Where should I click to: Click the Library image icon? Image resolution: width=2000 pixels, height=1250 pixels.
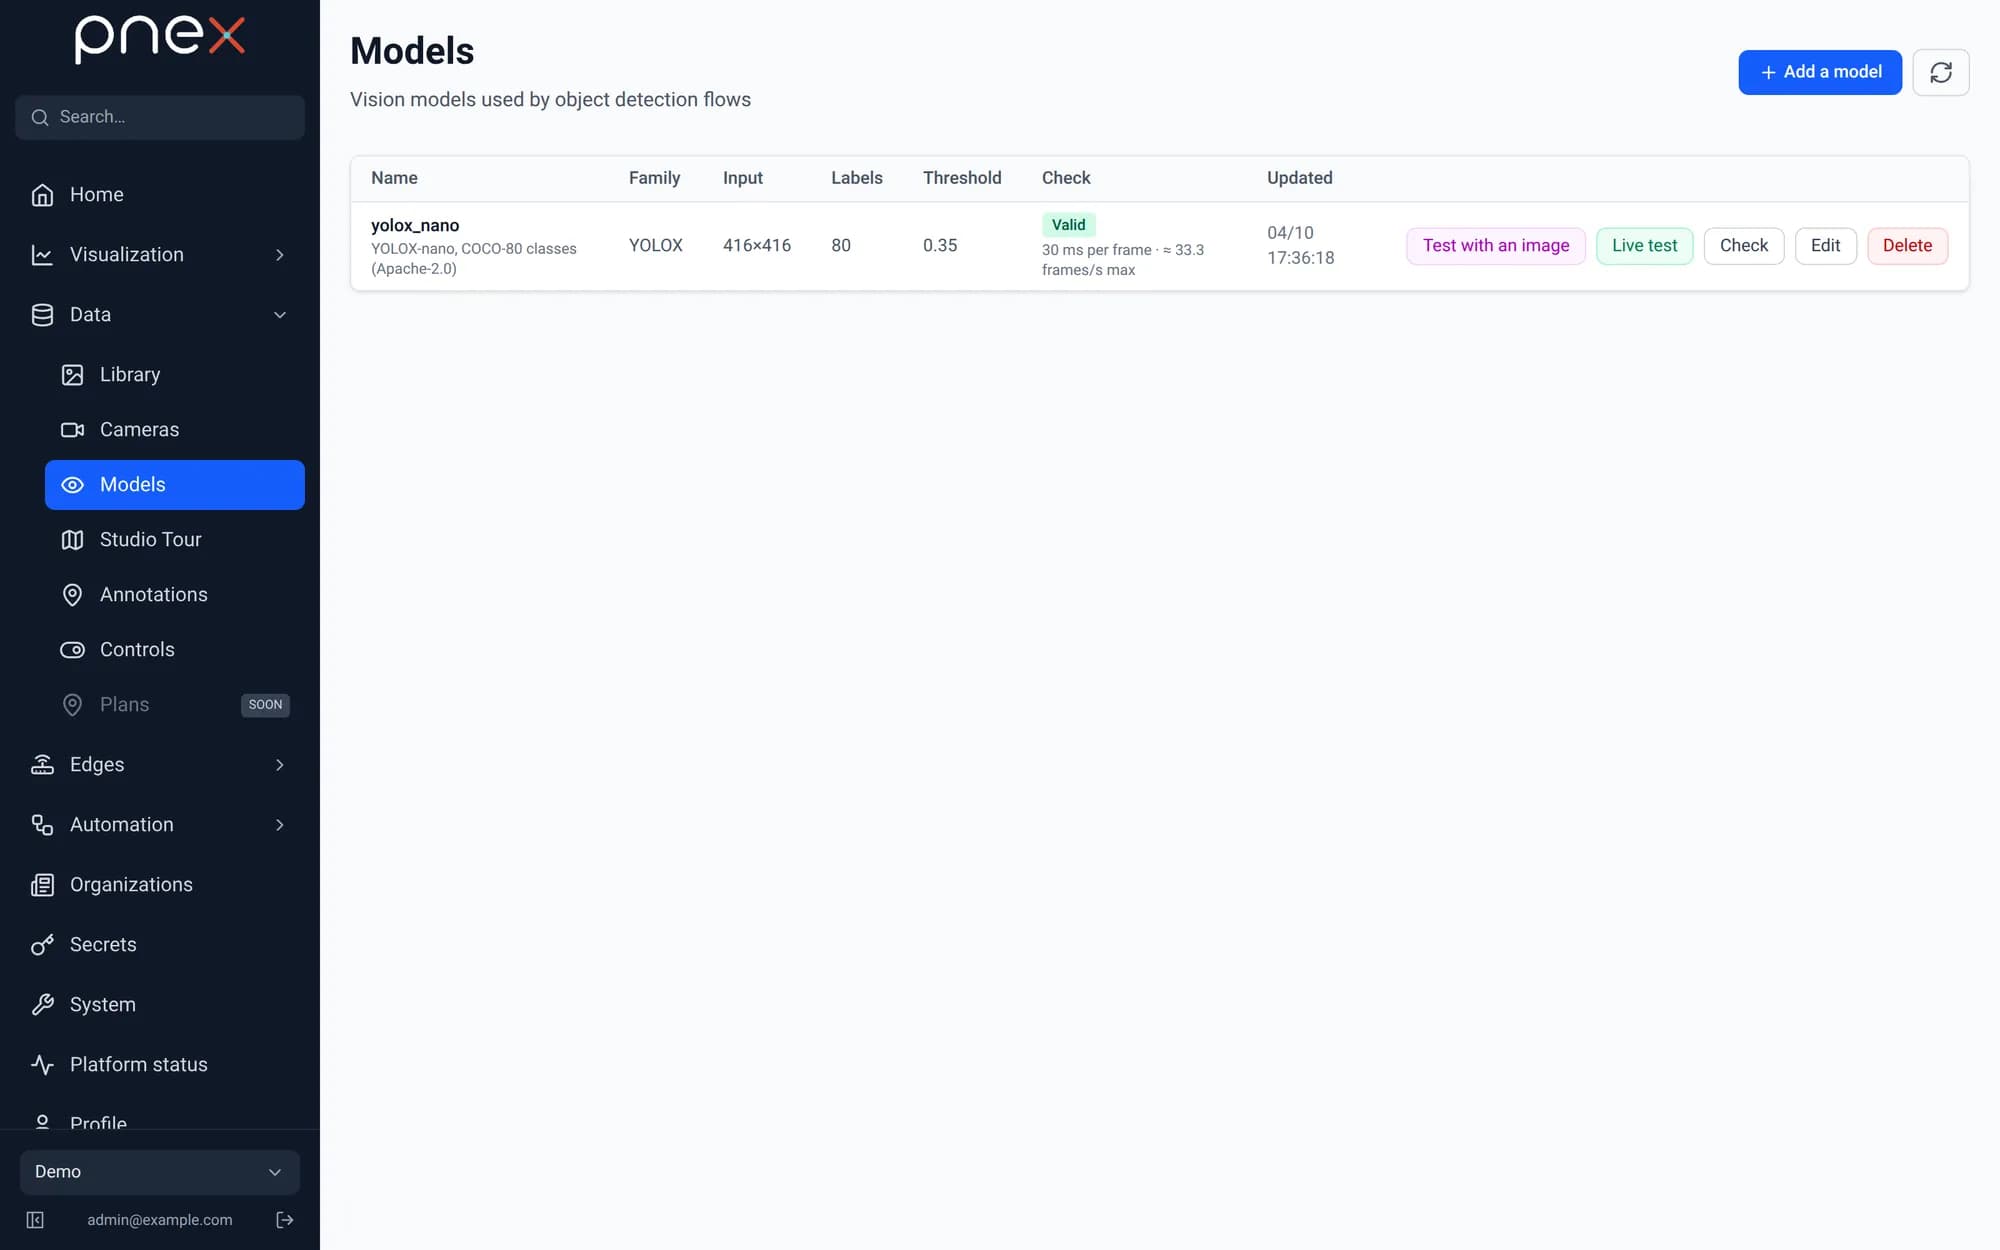point(72,375)
